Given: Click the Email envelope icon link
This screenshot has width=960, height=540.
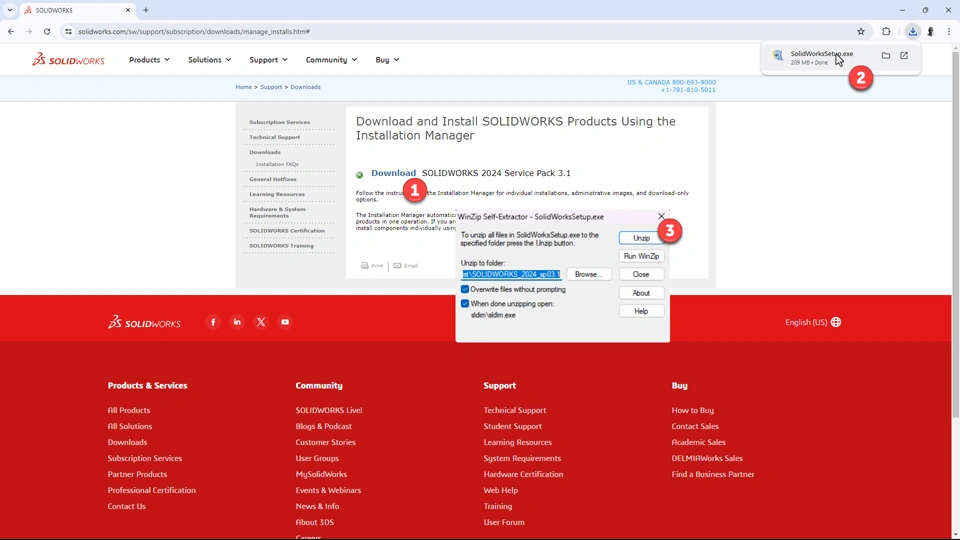Looking at the screenshot, I should point(405,266).
